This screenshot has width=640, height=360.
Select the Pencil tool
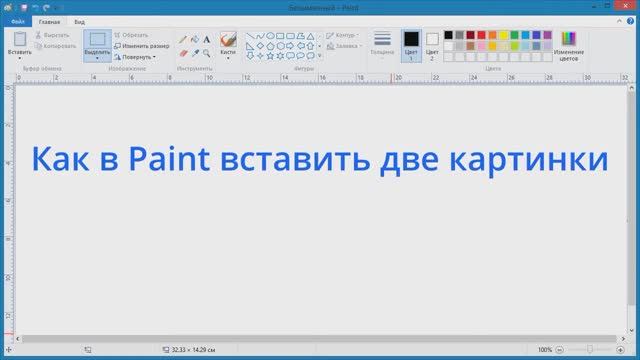click(182, 40)
